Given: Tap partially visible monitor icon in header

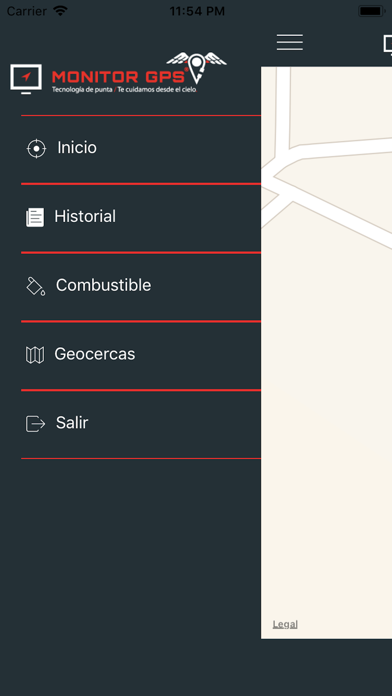Looking at the screenshot, I should (x=388, y=44).
